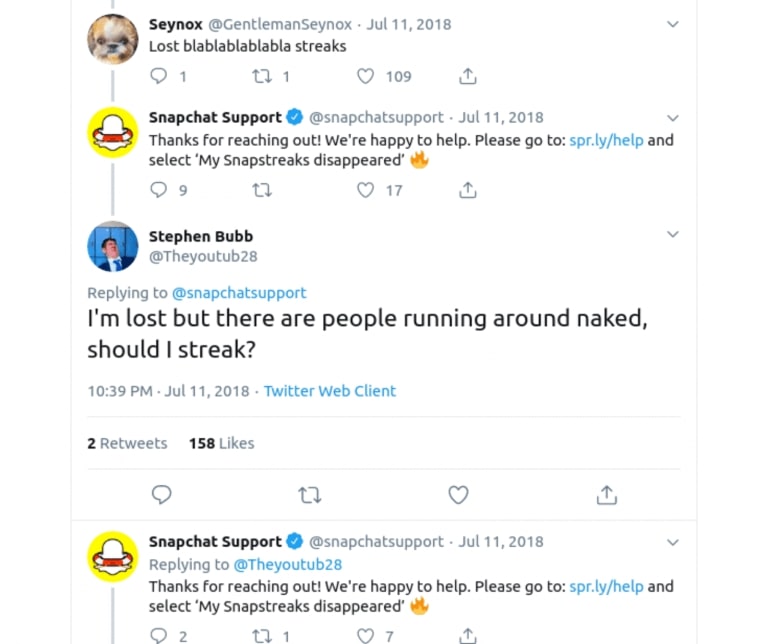Click the Twitter Web Client link
The height and width of the screenshot is (644, 768).
[x=330, y=391]
